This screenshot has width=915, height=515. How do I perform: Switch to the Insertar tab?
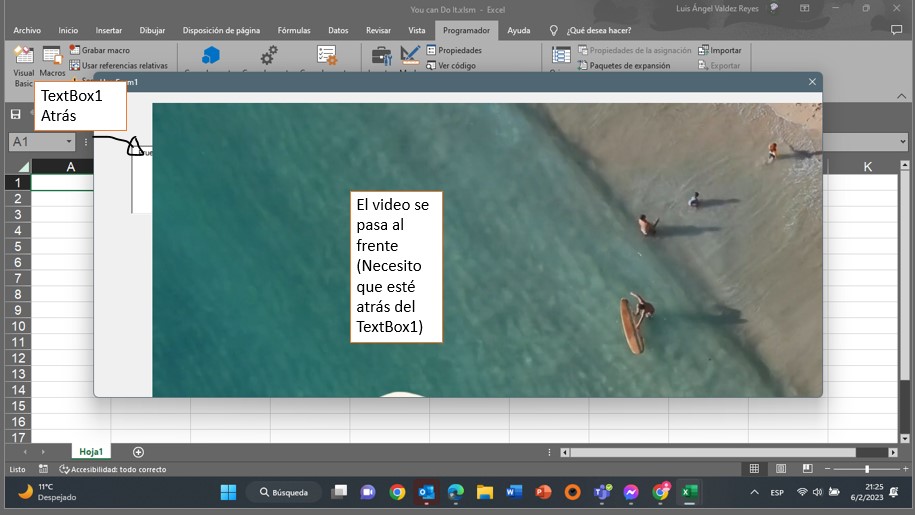pos(109,30)
